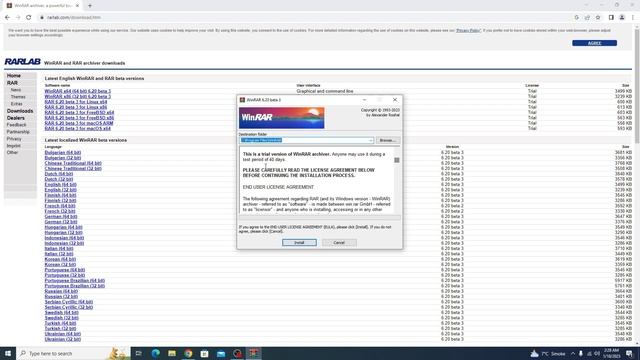Download RAR 6.20 beta 3 for macOS x64
Screen dimensions: 640x360
click(78, 128)
